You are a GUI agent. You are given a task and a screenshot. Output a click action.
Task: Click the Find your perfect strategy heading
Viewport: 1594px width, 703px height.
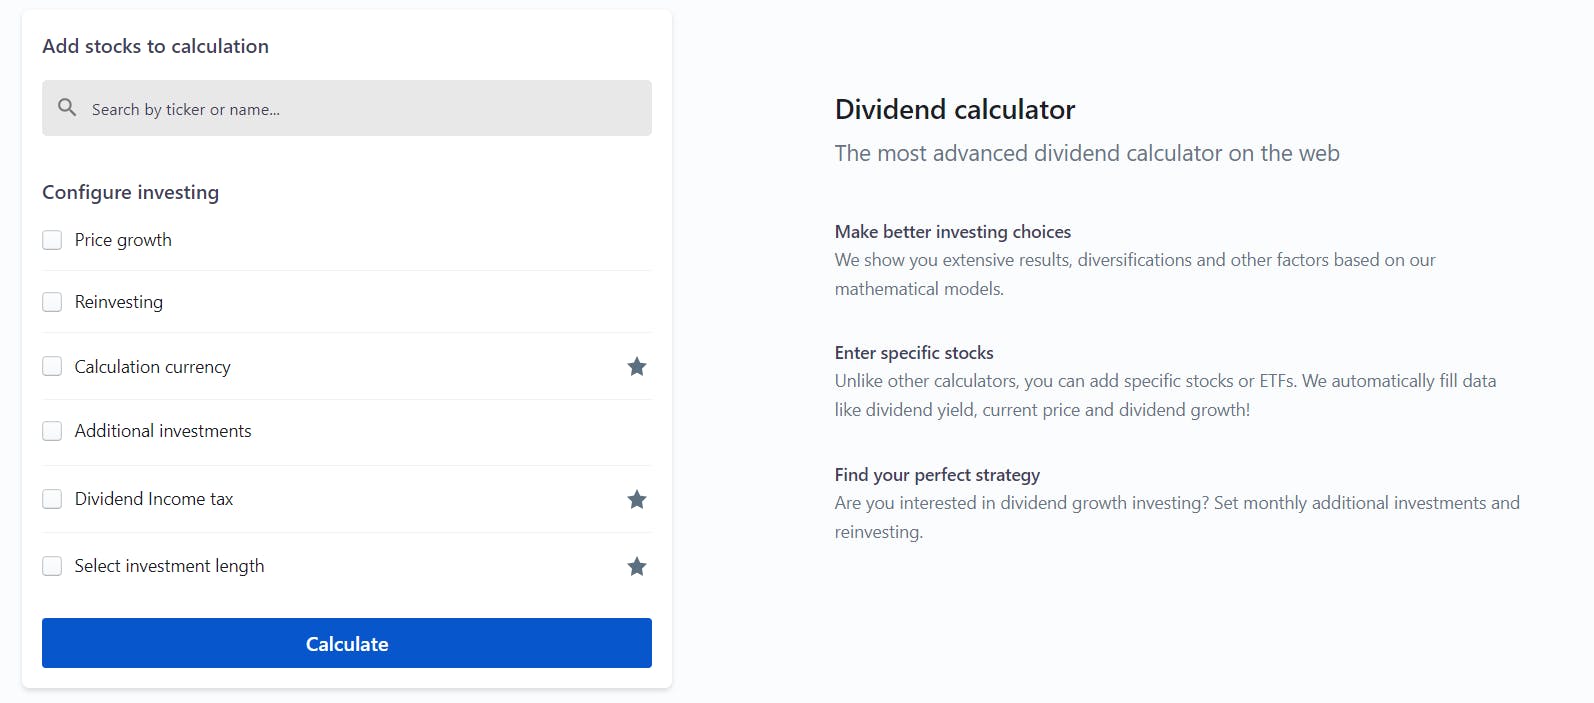click(937, 475)
